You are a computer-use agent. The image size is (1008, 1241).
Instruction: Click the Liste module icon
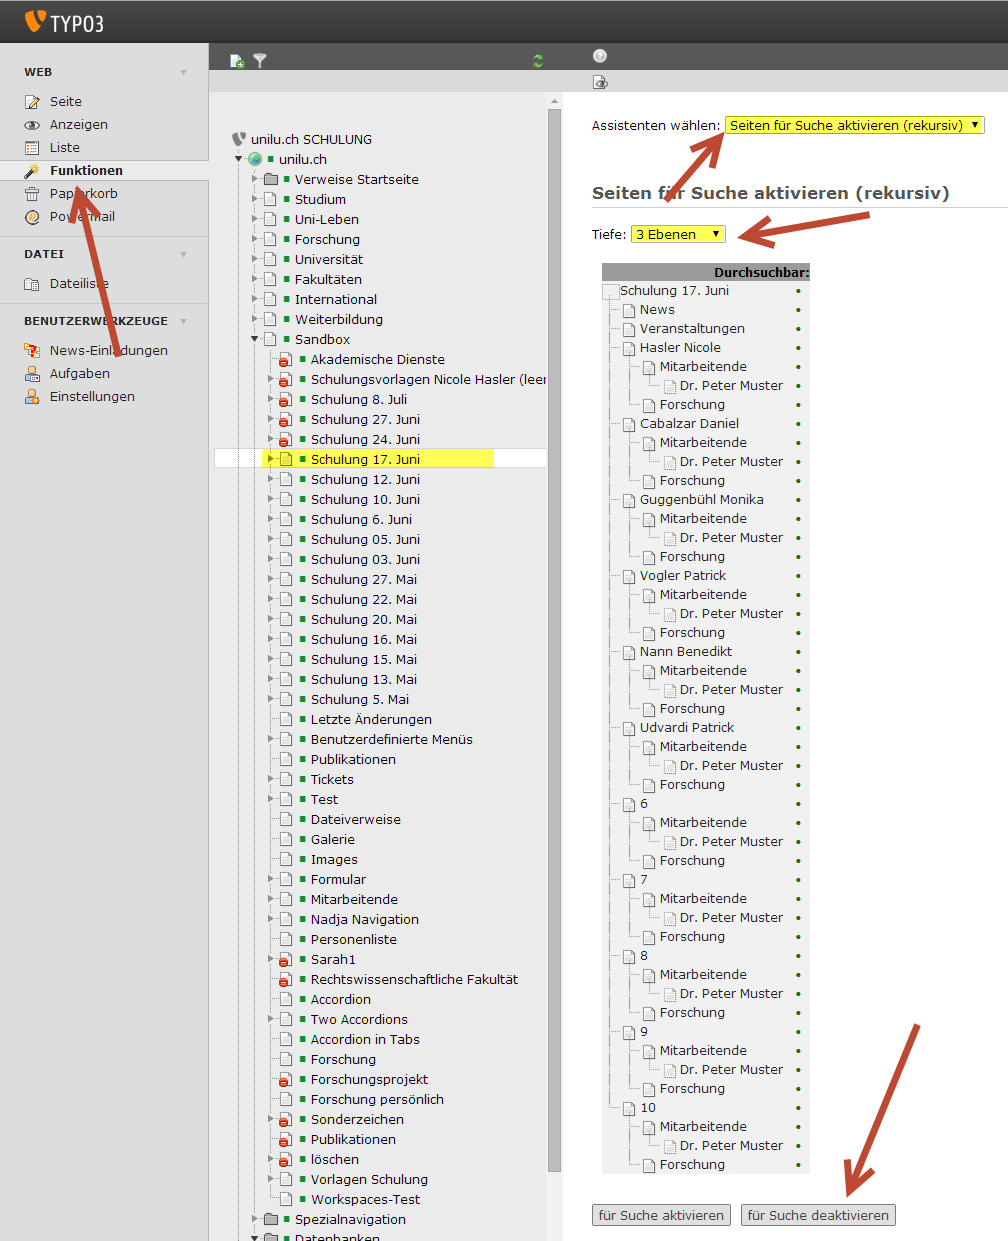[x=32, y=148]
